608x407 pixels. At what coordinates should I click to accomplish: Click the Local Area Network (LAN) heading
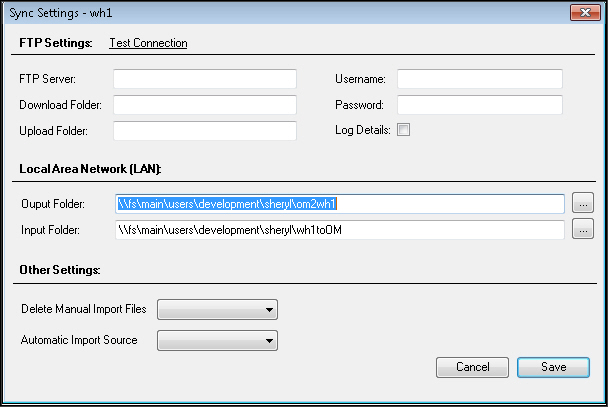click(90, 169)
